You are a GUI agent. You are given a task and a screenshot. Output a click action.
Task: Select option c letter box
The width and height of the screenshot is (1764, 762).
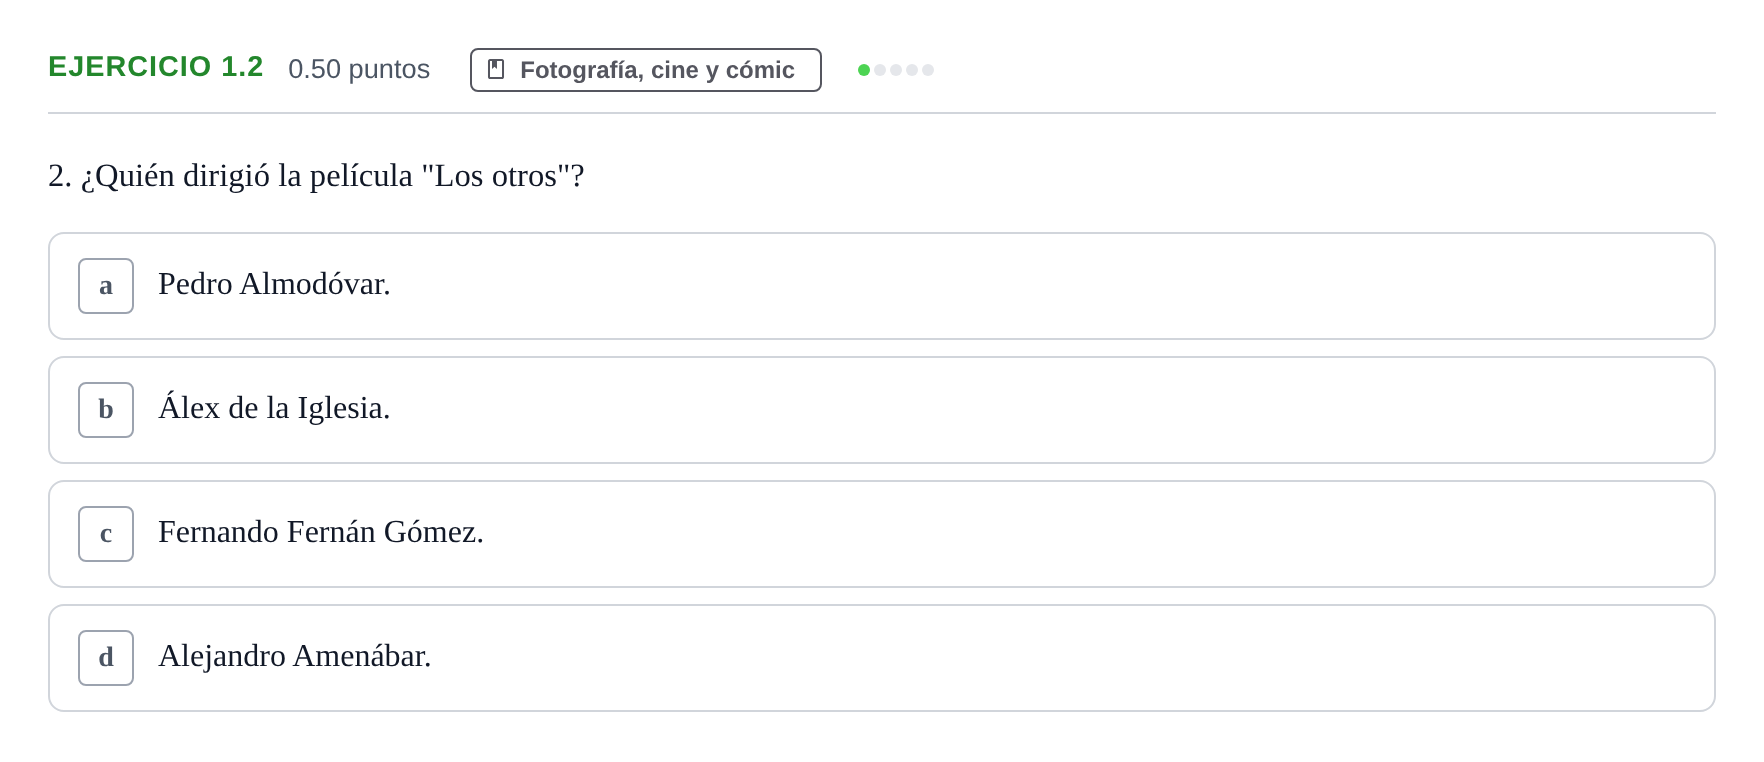click(x=106, y=534)
